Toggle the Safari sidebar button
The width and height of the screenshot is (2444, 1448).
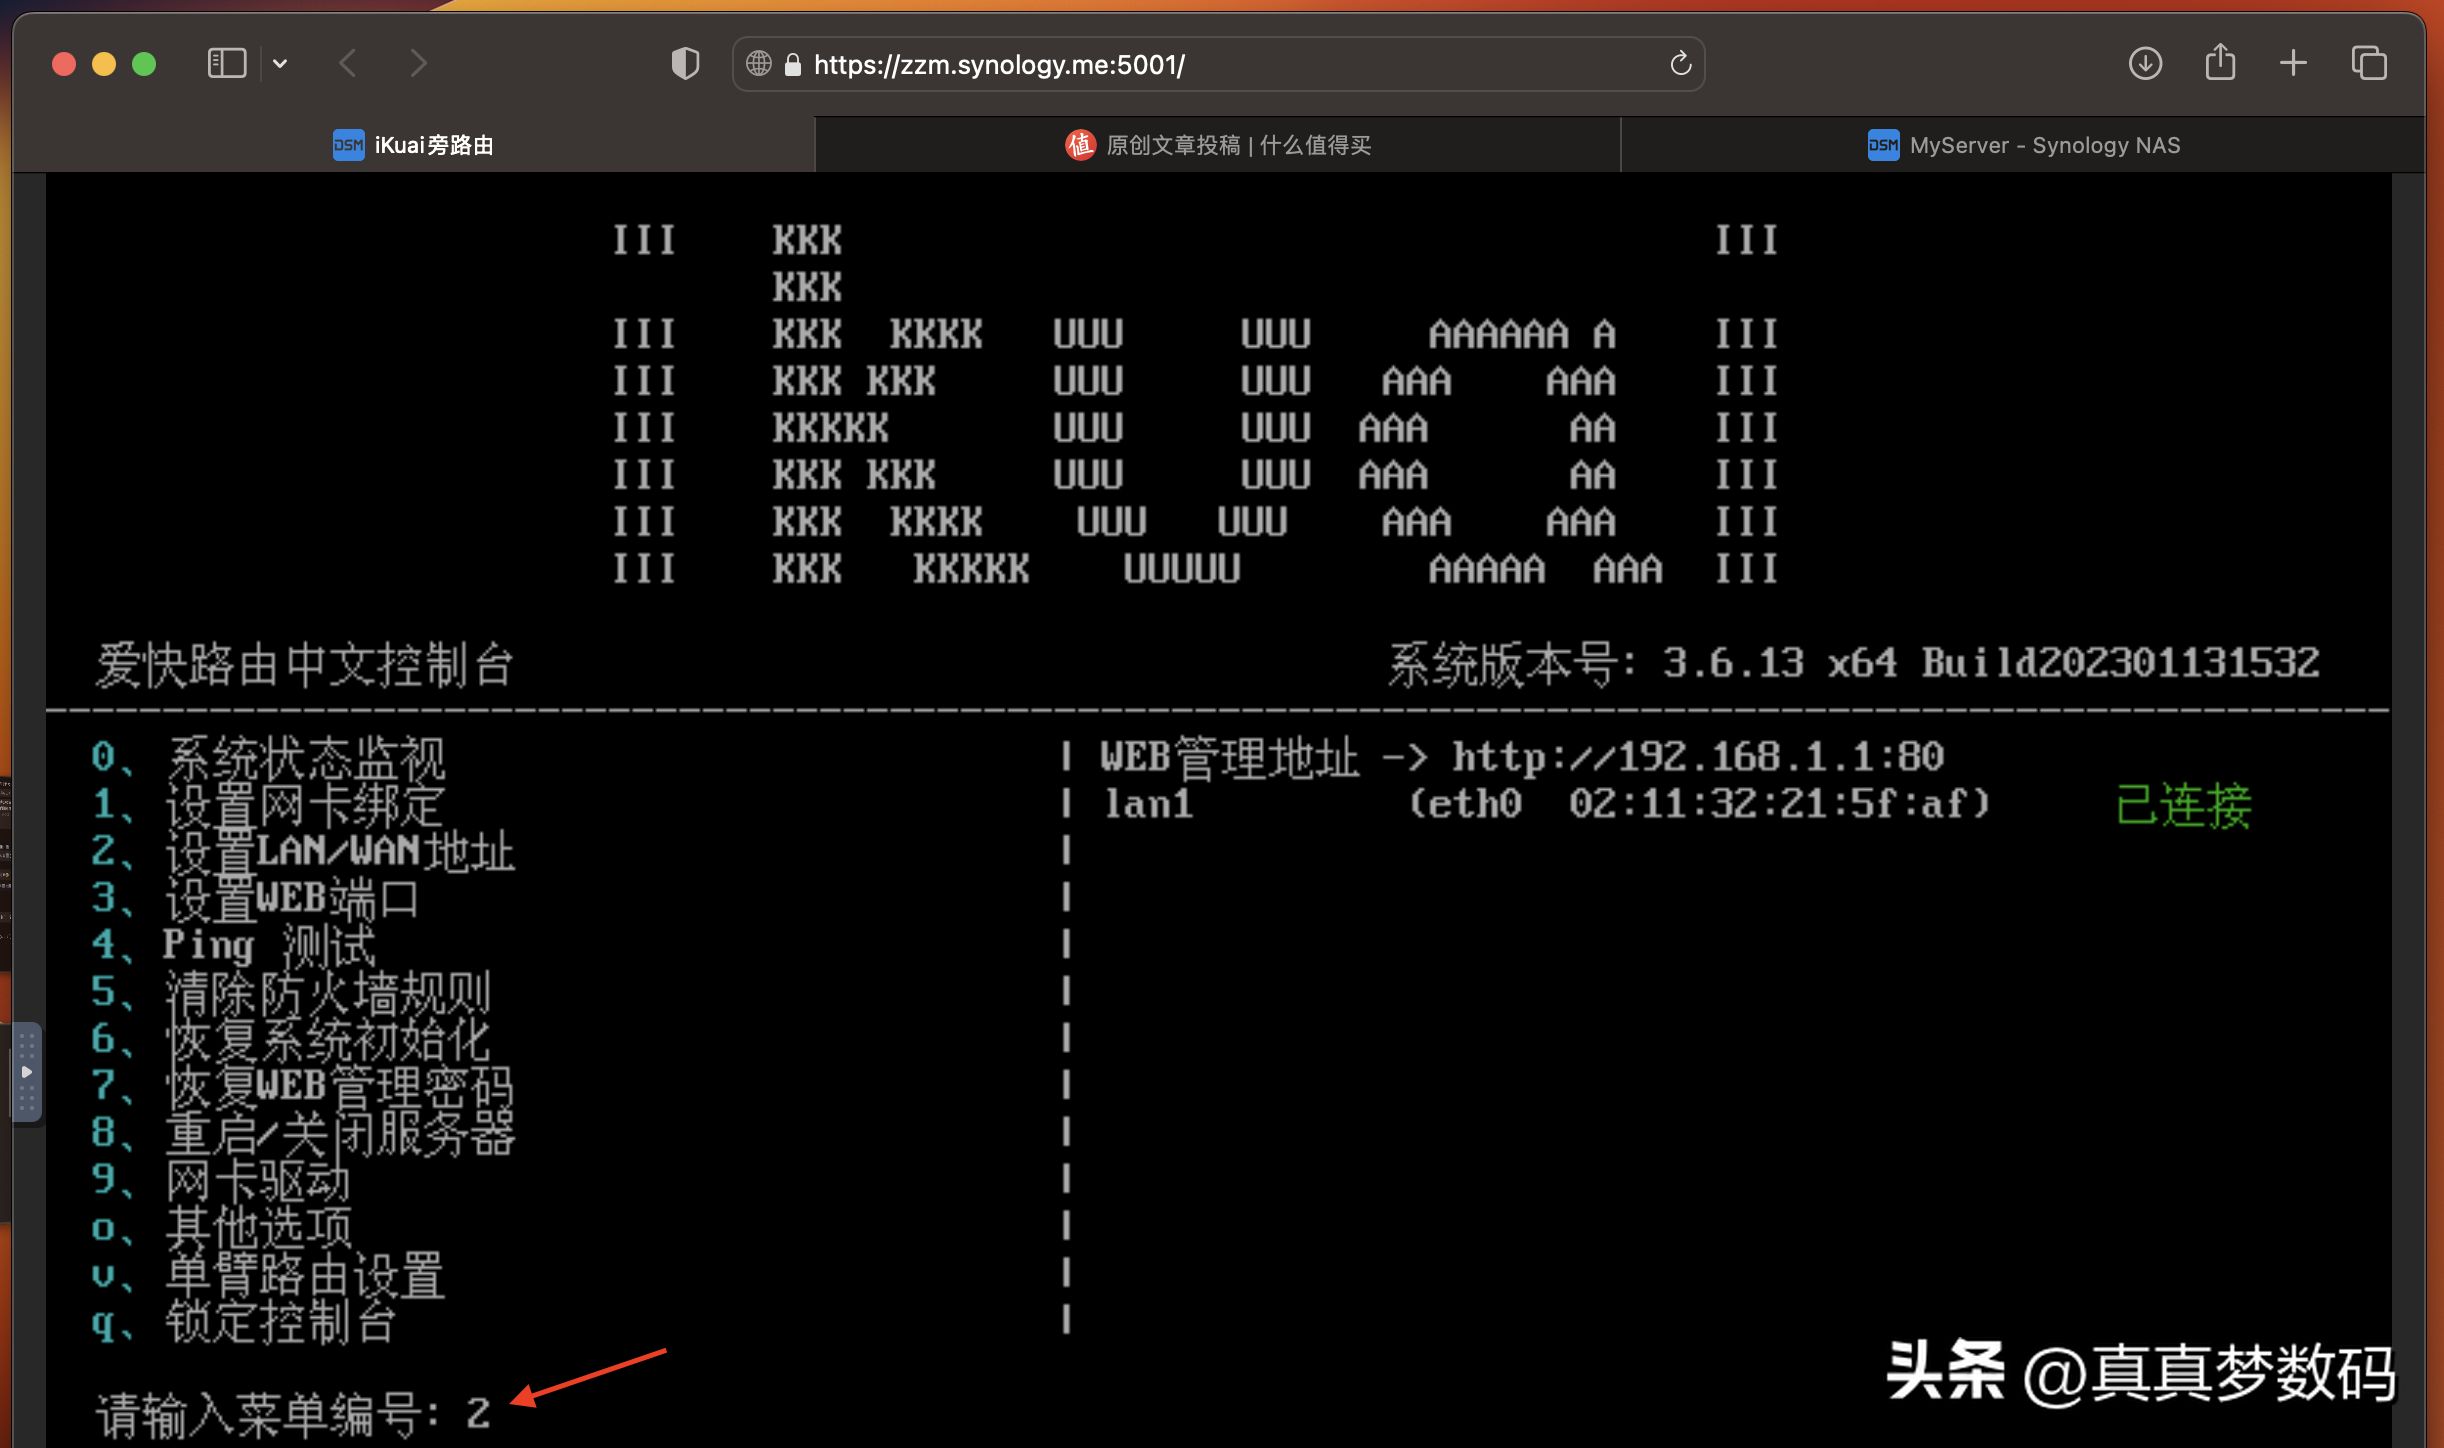pyautogui.click(x=226, y=64)
